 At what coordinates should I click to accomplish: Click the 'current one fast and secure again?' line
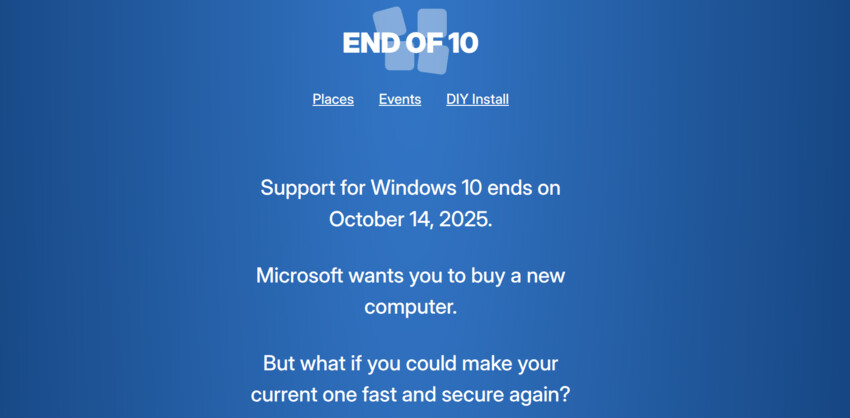pyautogui.click(x=410, y=394)
